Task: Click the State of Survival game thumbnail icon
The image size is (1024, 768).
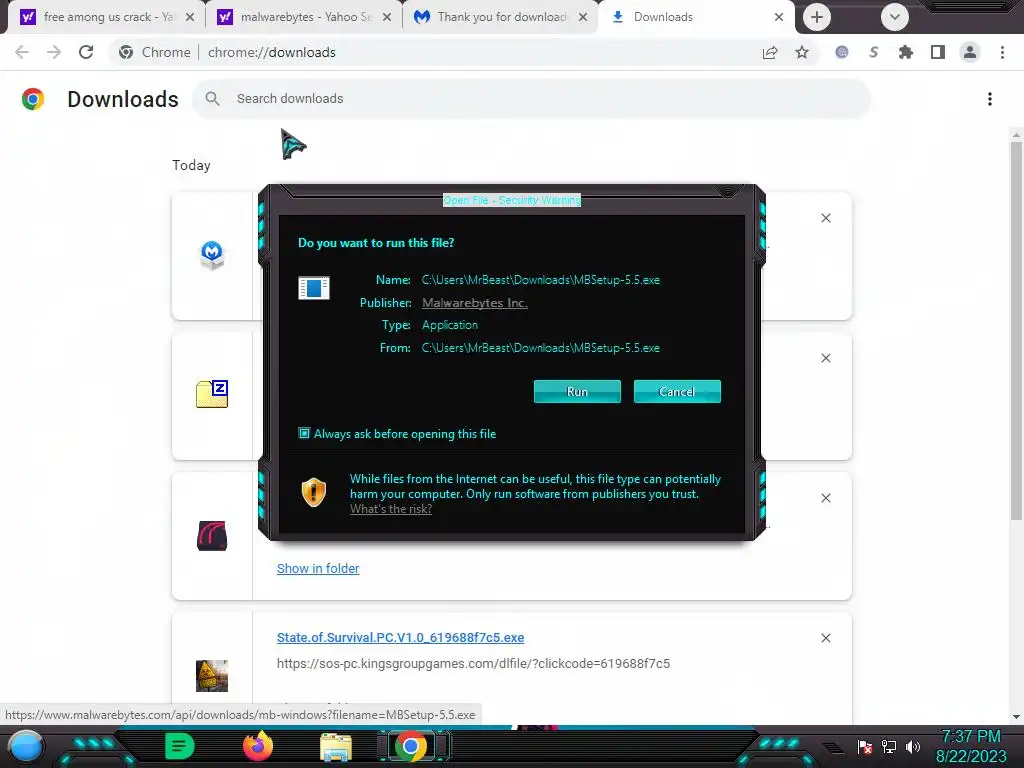Action: click(x=212, y=675)
